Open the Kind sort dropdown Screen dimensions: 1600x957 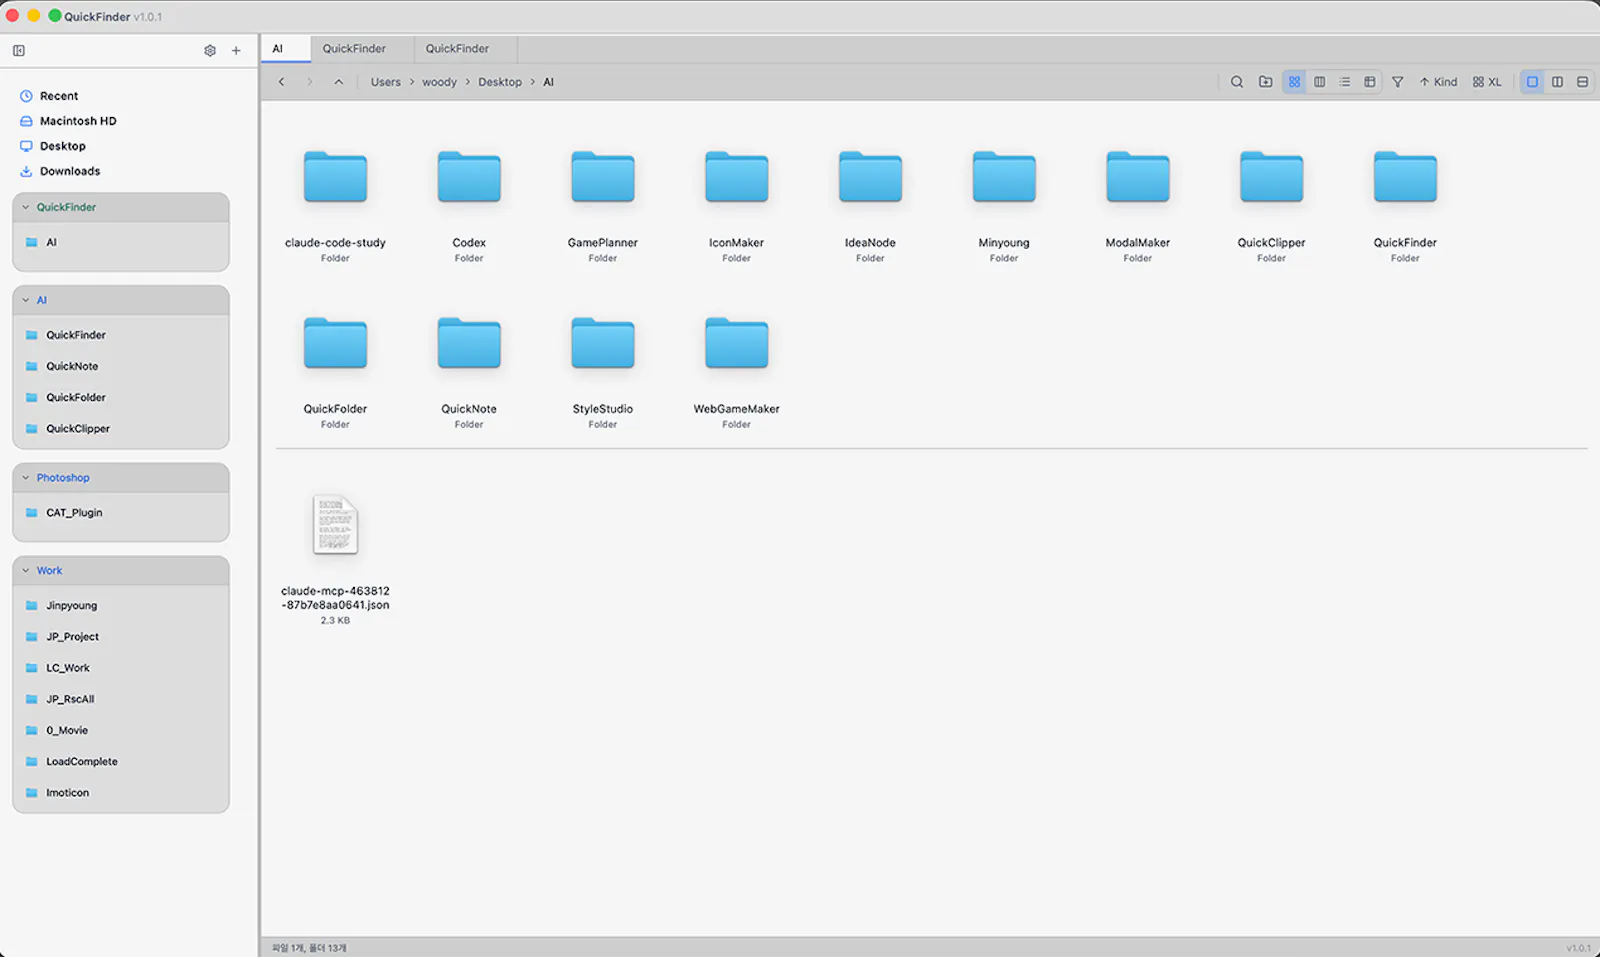[x=1438, y=82]
